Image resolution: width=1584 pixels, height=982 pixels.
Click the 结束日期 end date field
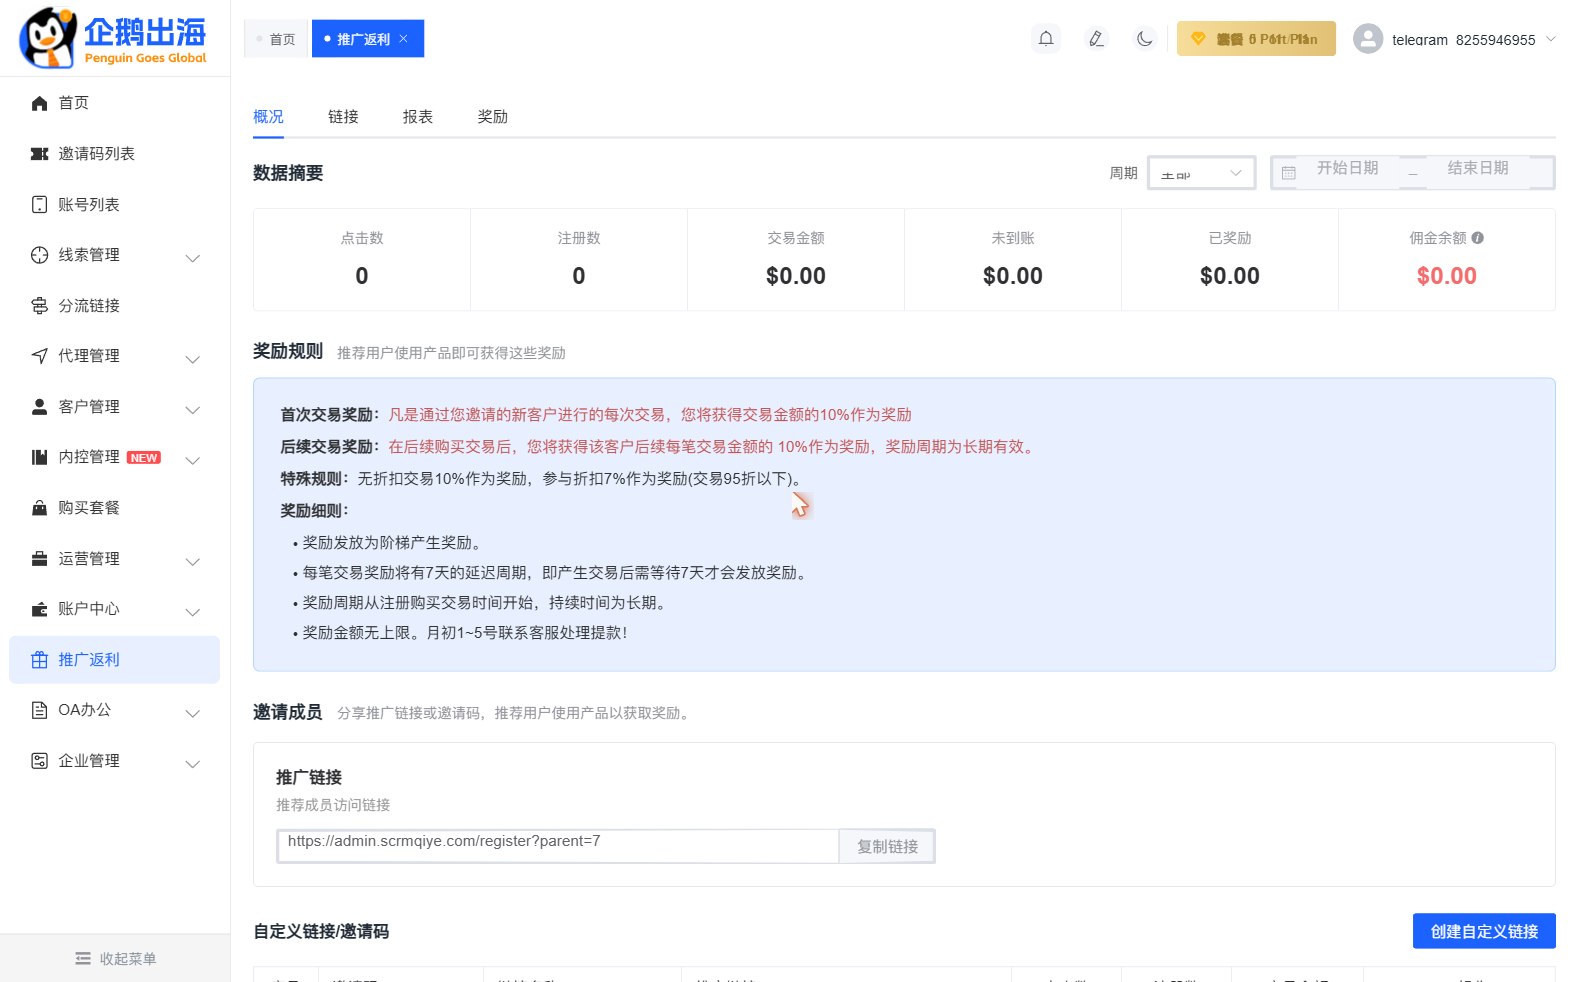[1478, 168]
